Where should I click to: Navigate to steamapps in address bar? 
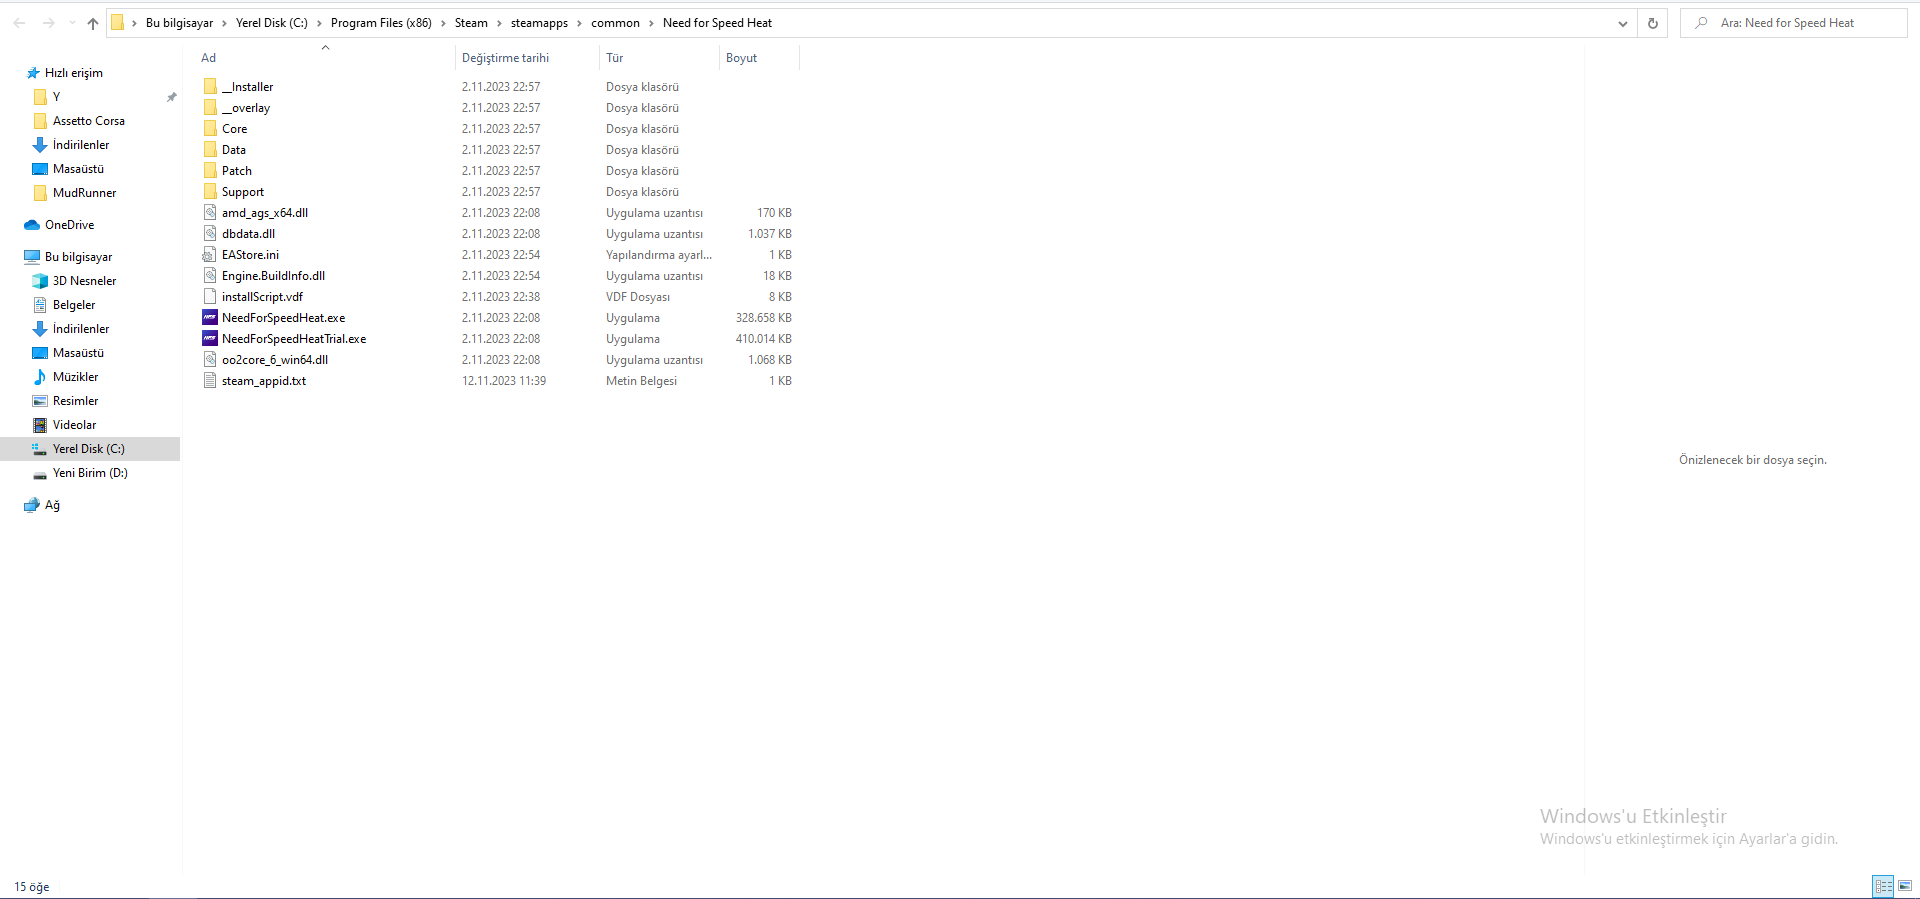click(x=539, y=23)
